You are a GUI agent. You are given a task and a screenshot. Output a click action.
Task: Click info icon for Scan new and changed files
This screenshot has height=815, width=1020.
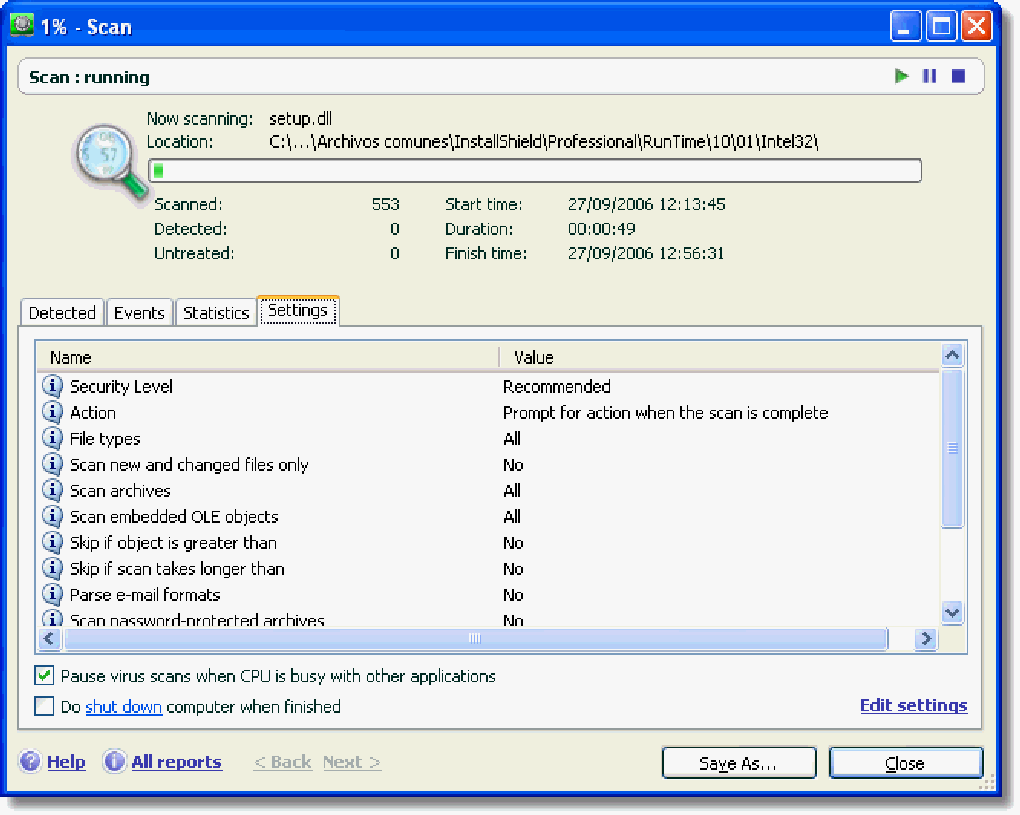pyautogui.click(x=53, y=464)
